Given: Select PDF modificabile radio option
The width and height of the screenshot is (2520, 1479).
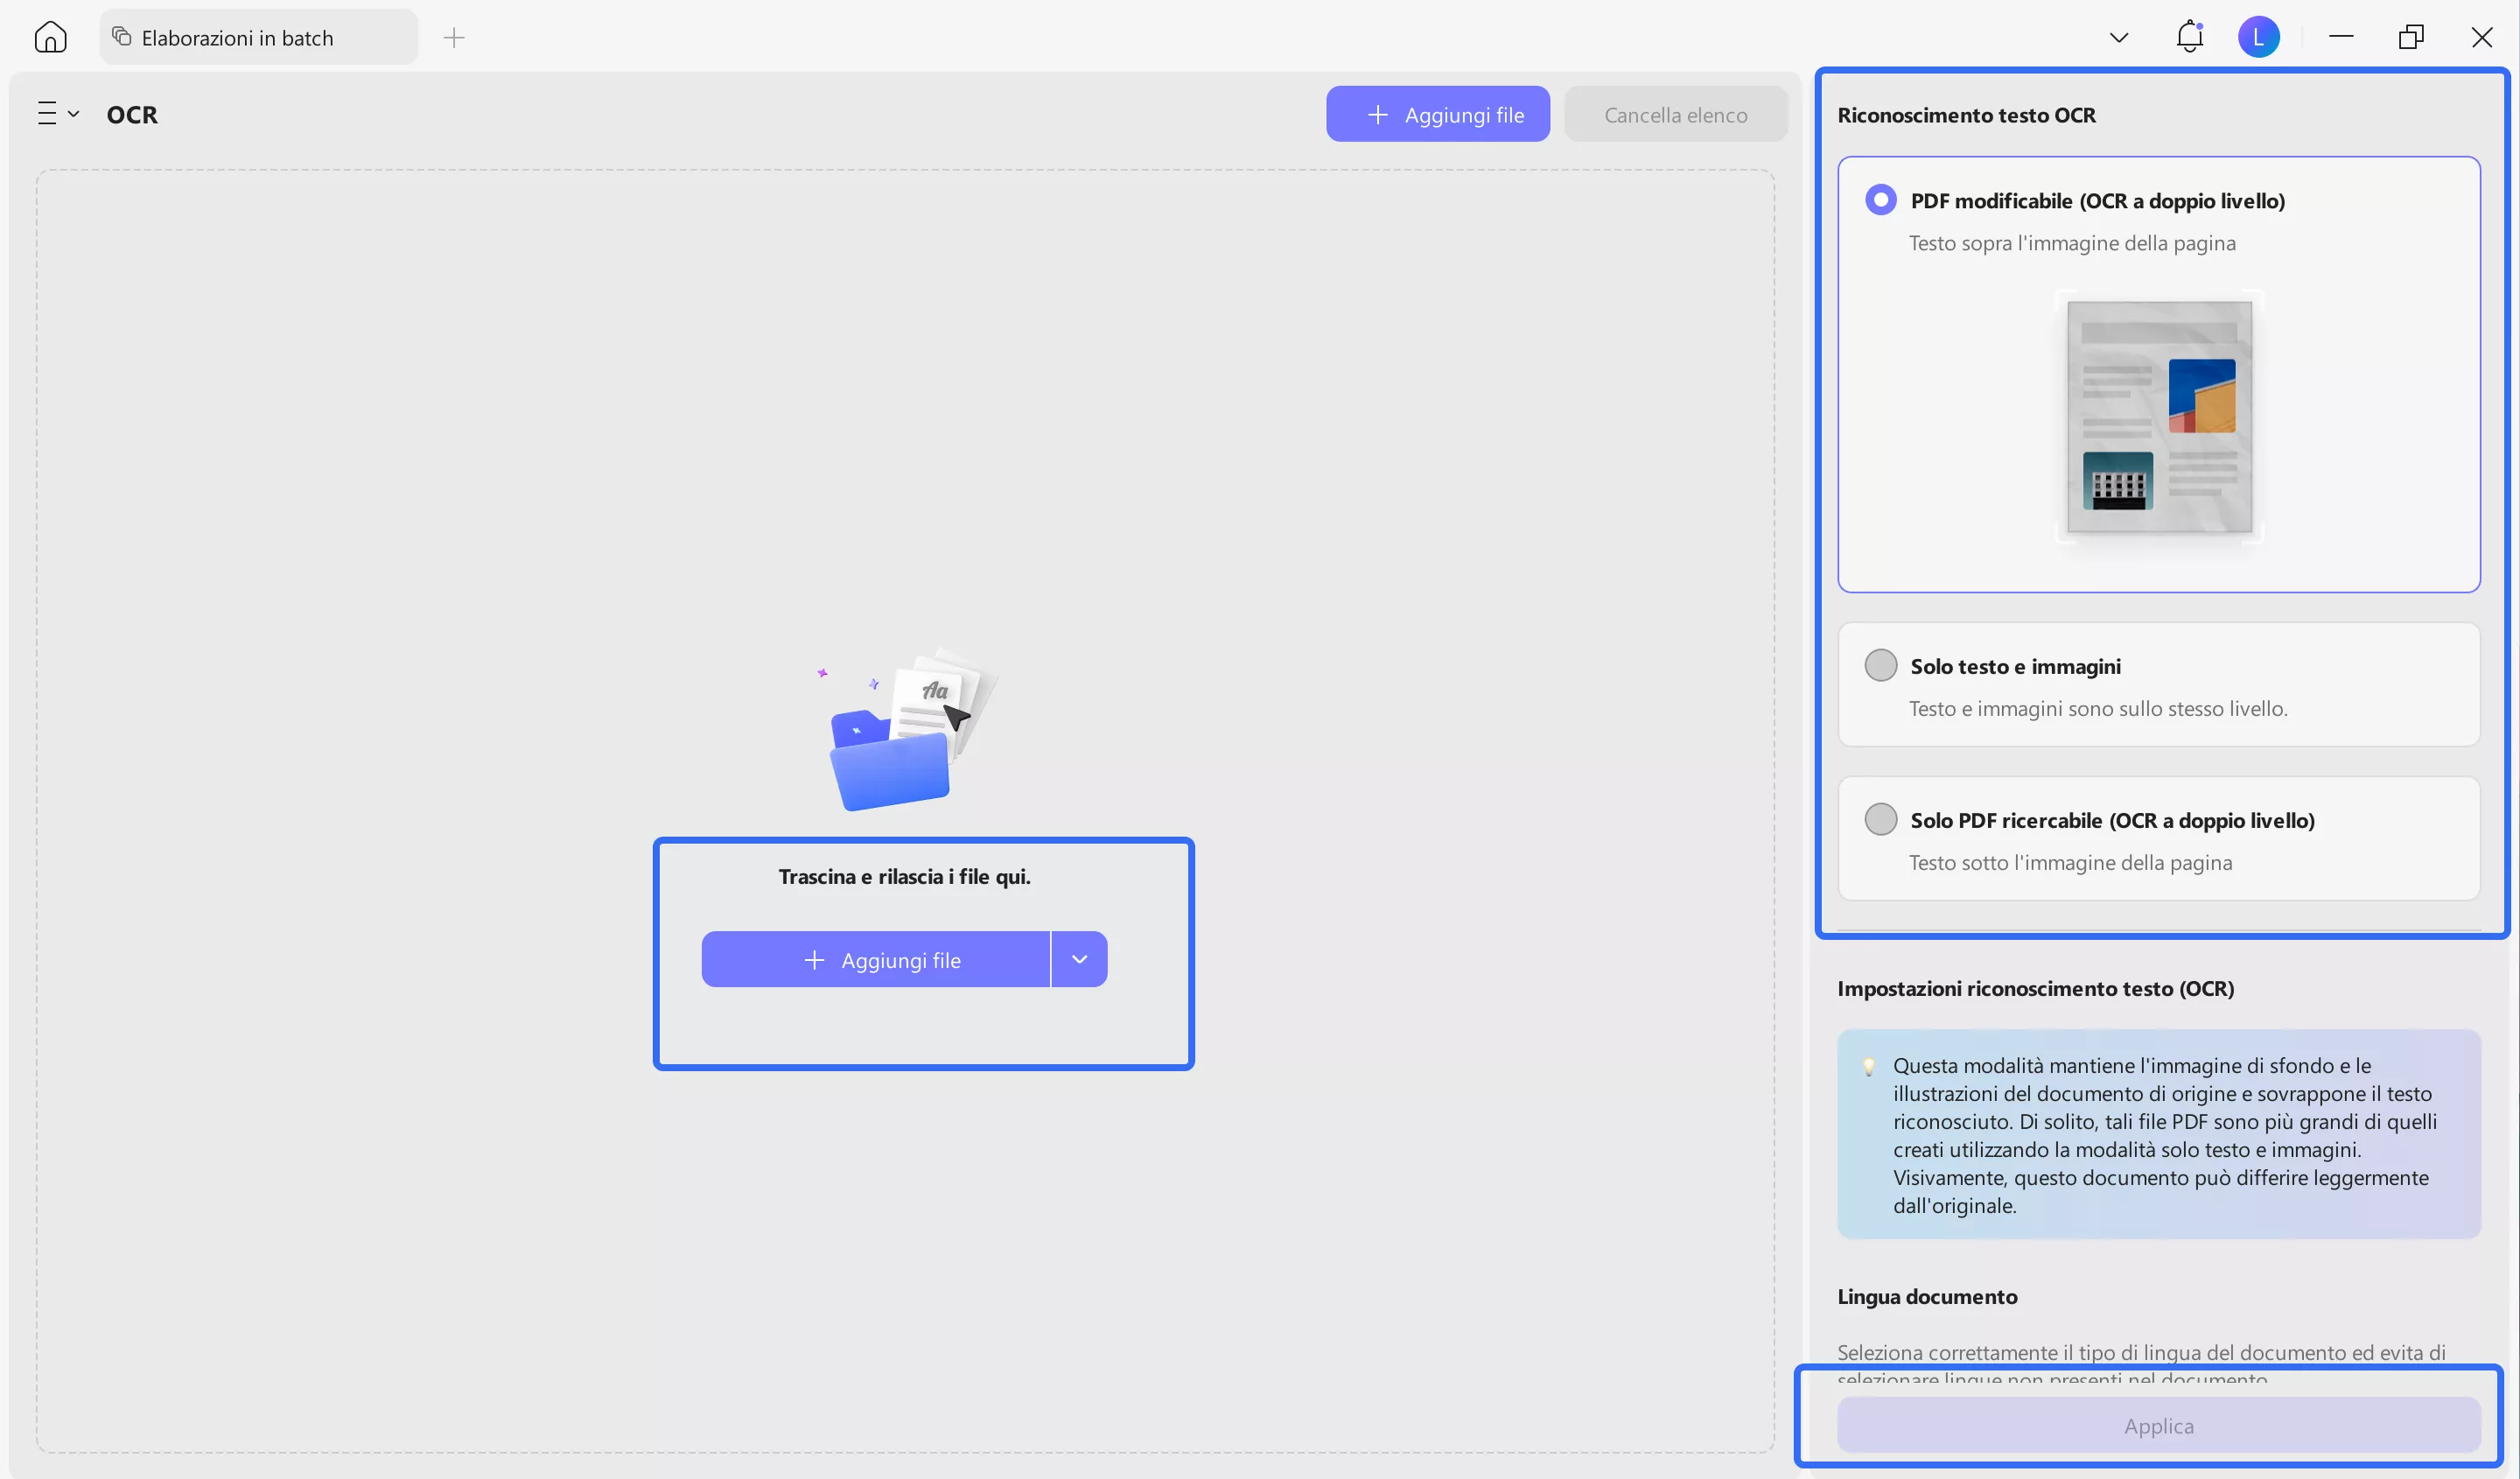Looking at the screenshot, I should pos(1880,200).
